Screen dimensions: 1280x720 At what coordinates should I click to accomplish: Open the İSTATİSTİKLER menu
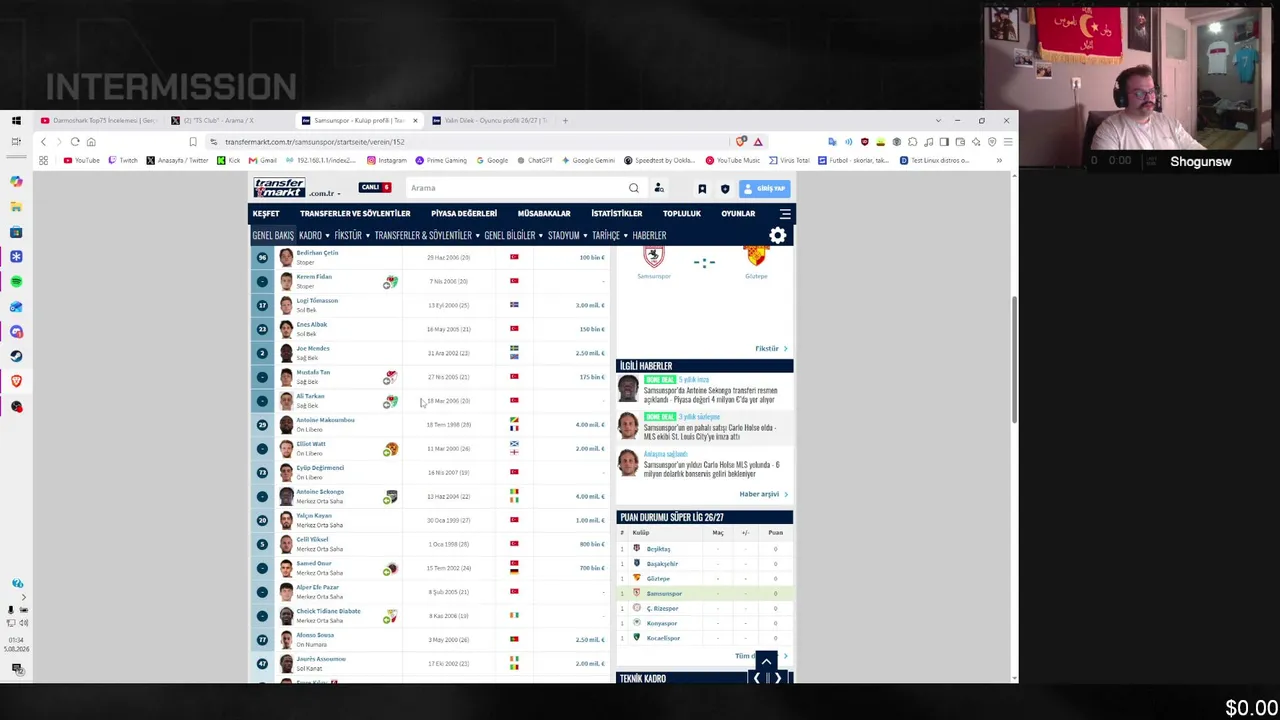(617, 214)
